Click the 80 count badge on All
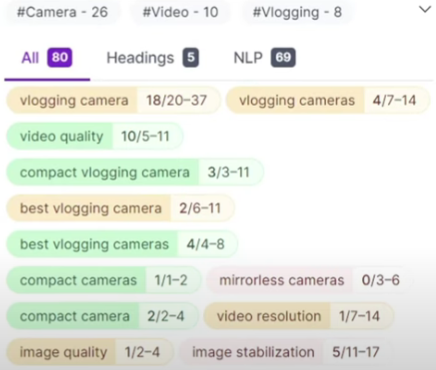 point(60,58)
